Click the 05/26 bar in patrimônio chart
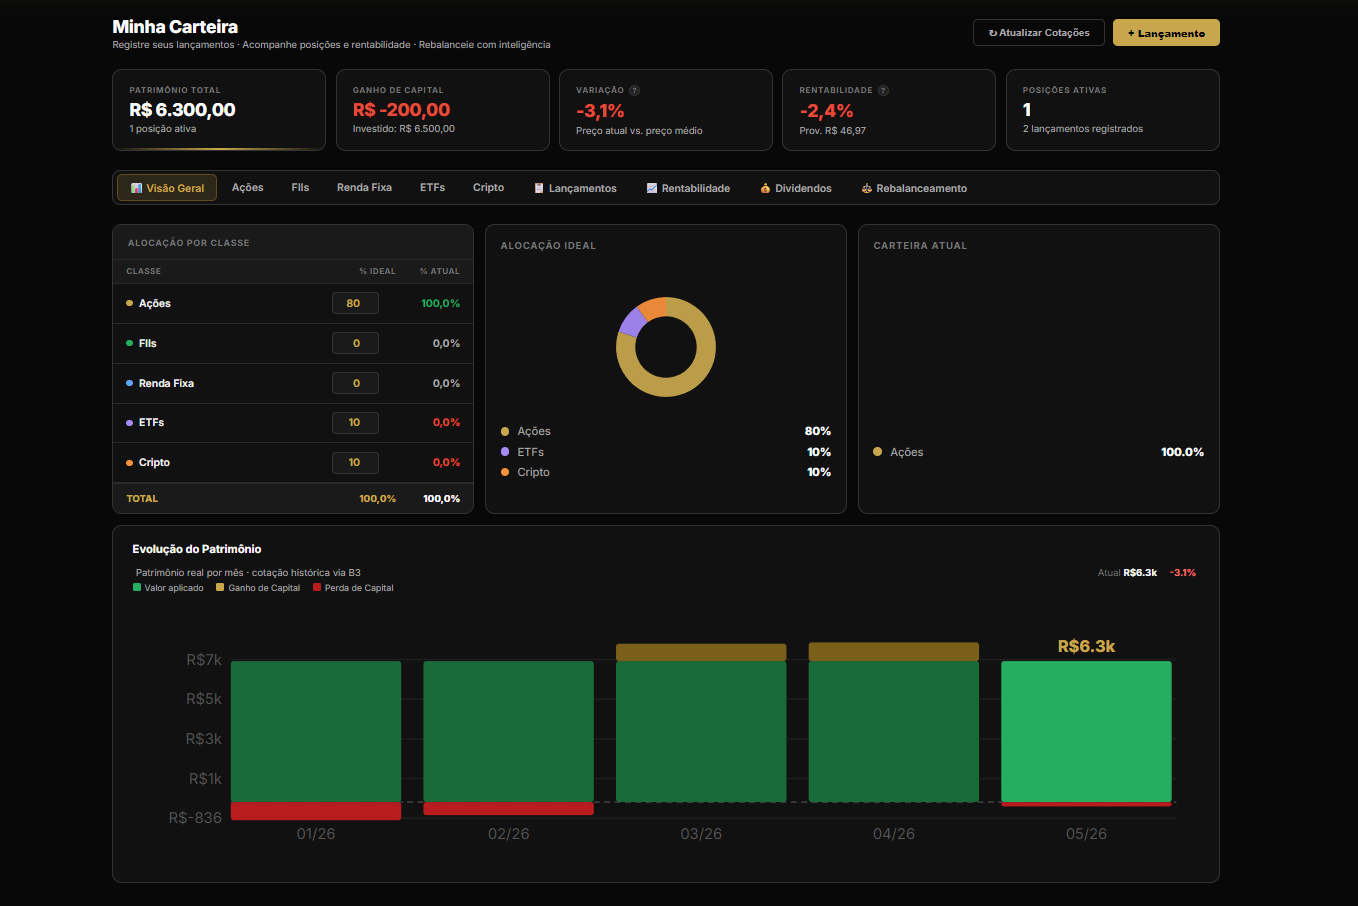This screenshot has height=906, width=1358. point(1086,731)
